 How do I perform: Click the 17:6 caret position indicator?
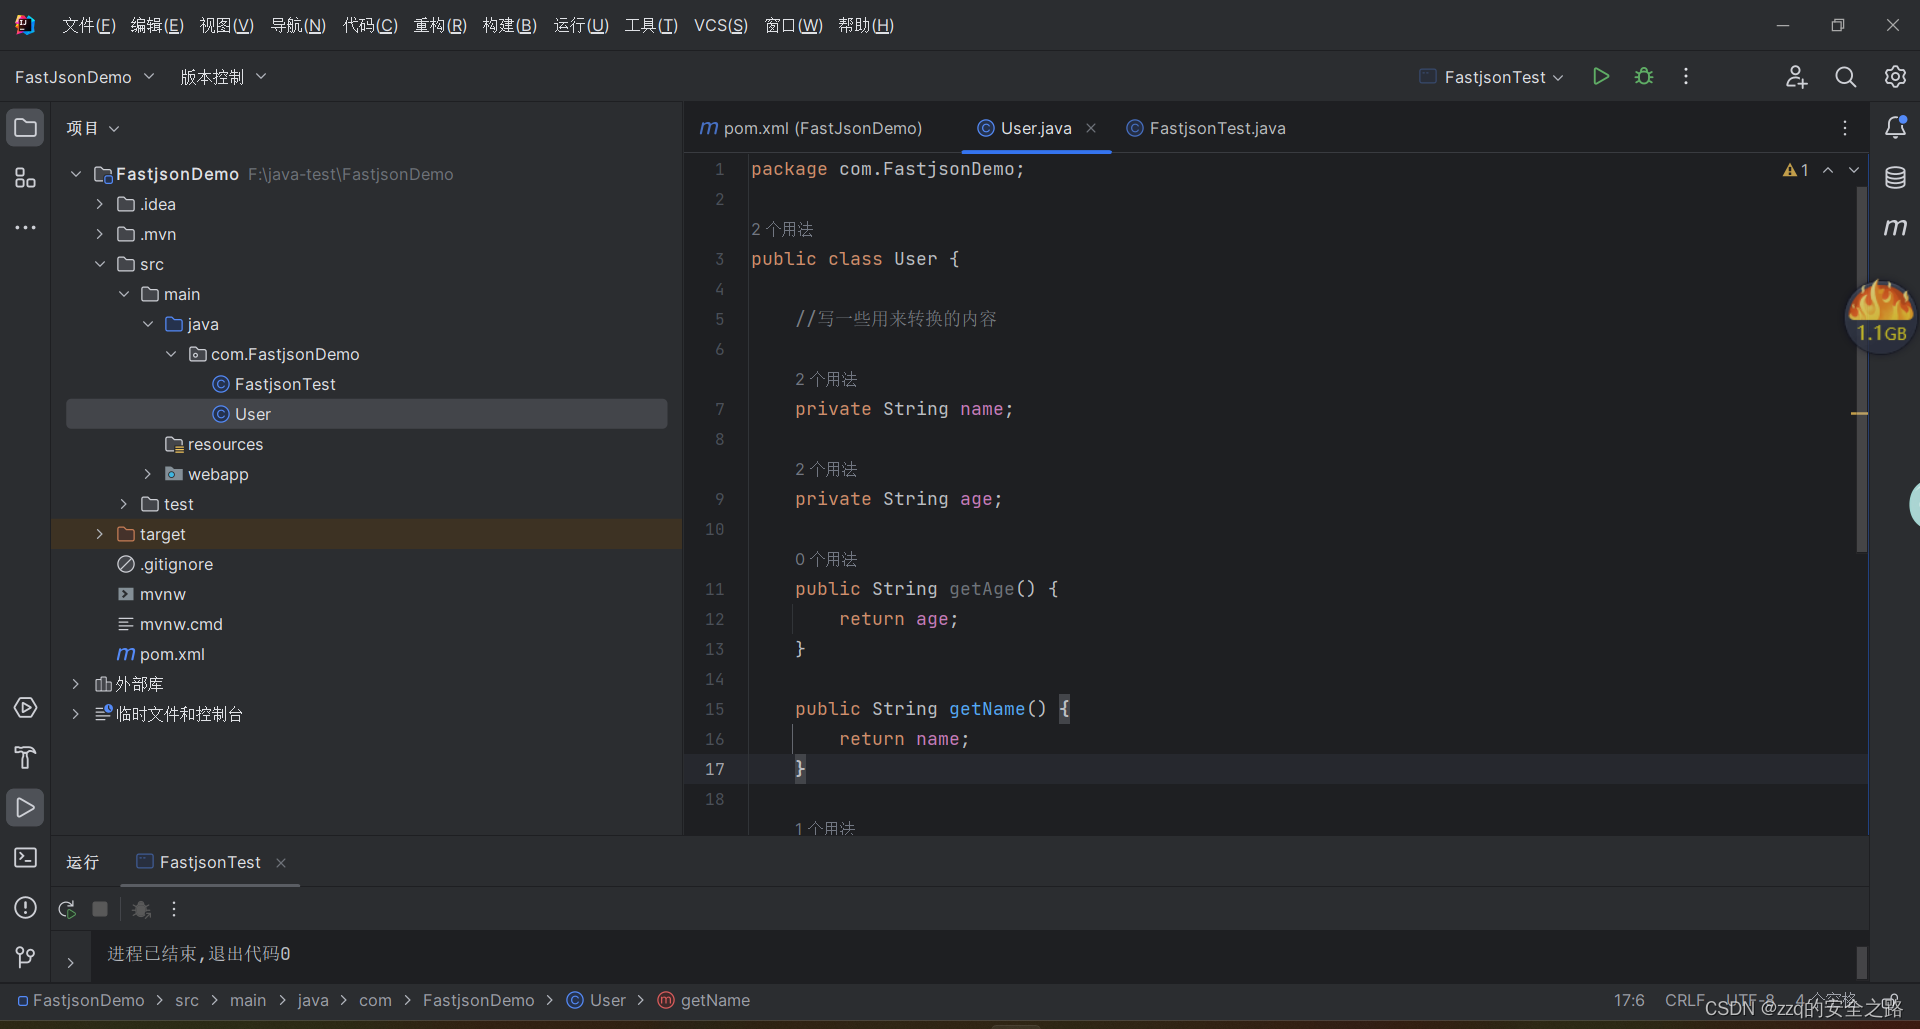(x=1629, y=1000)
